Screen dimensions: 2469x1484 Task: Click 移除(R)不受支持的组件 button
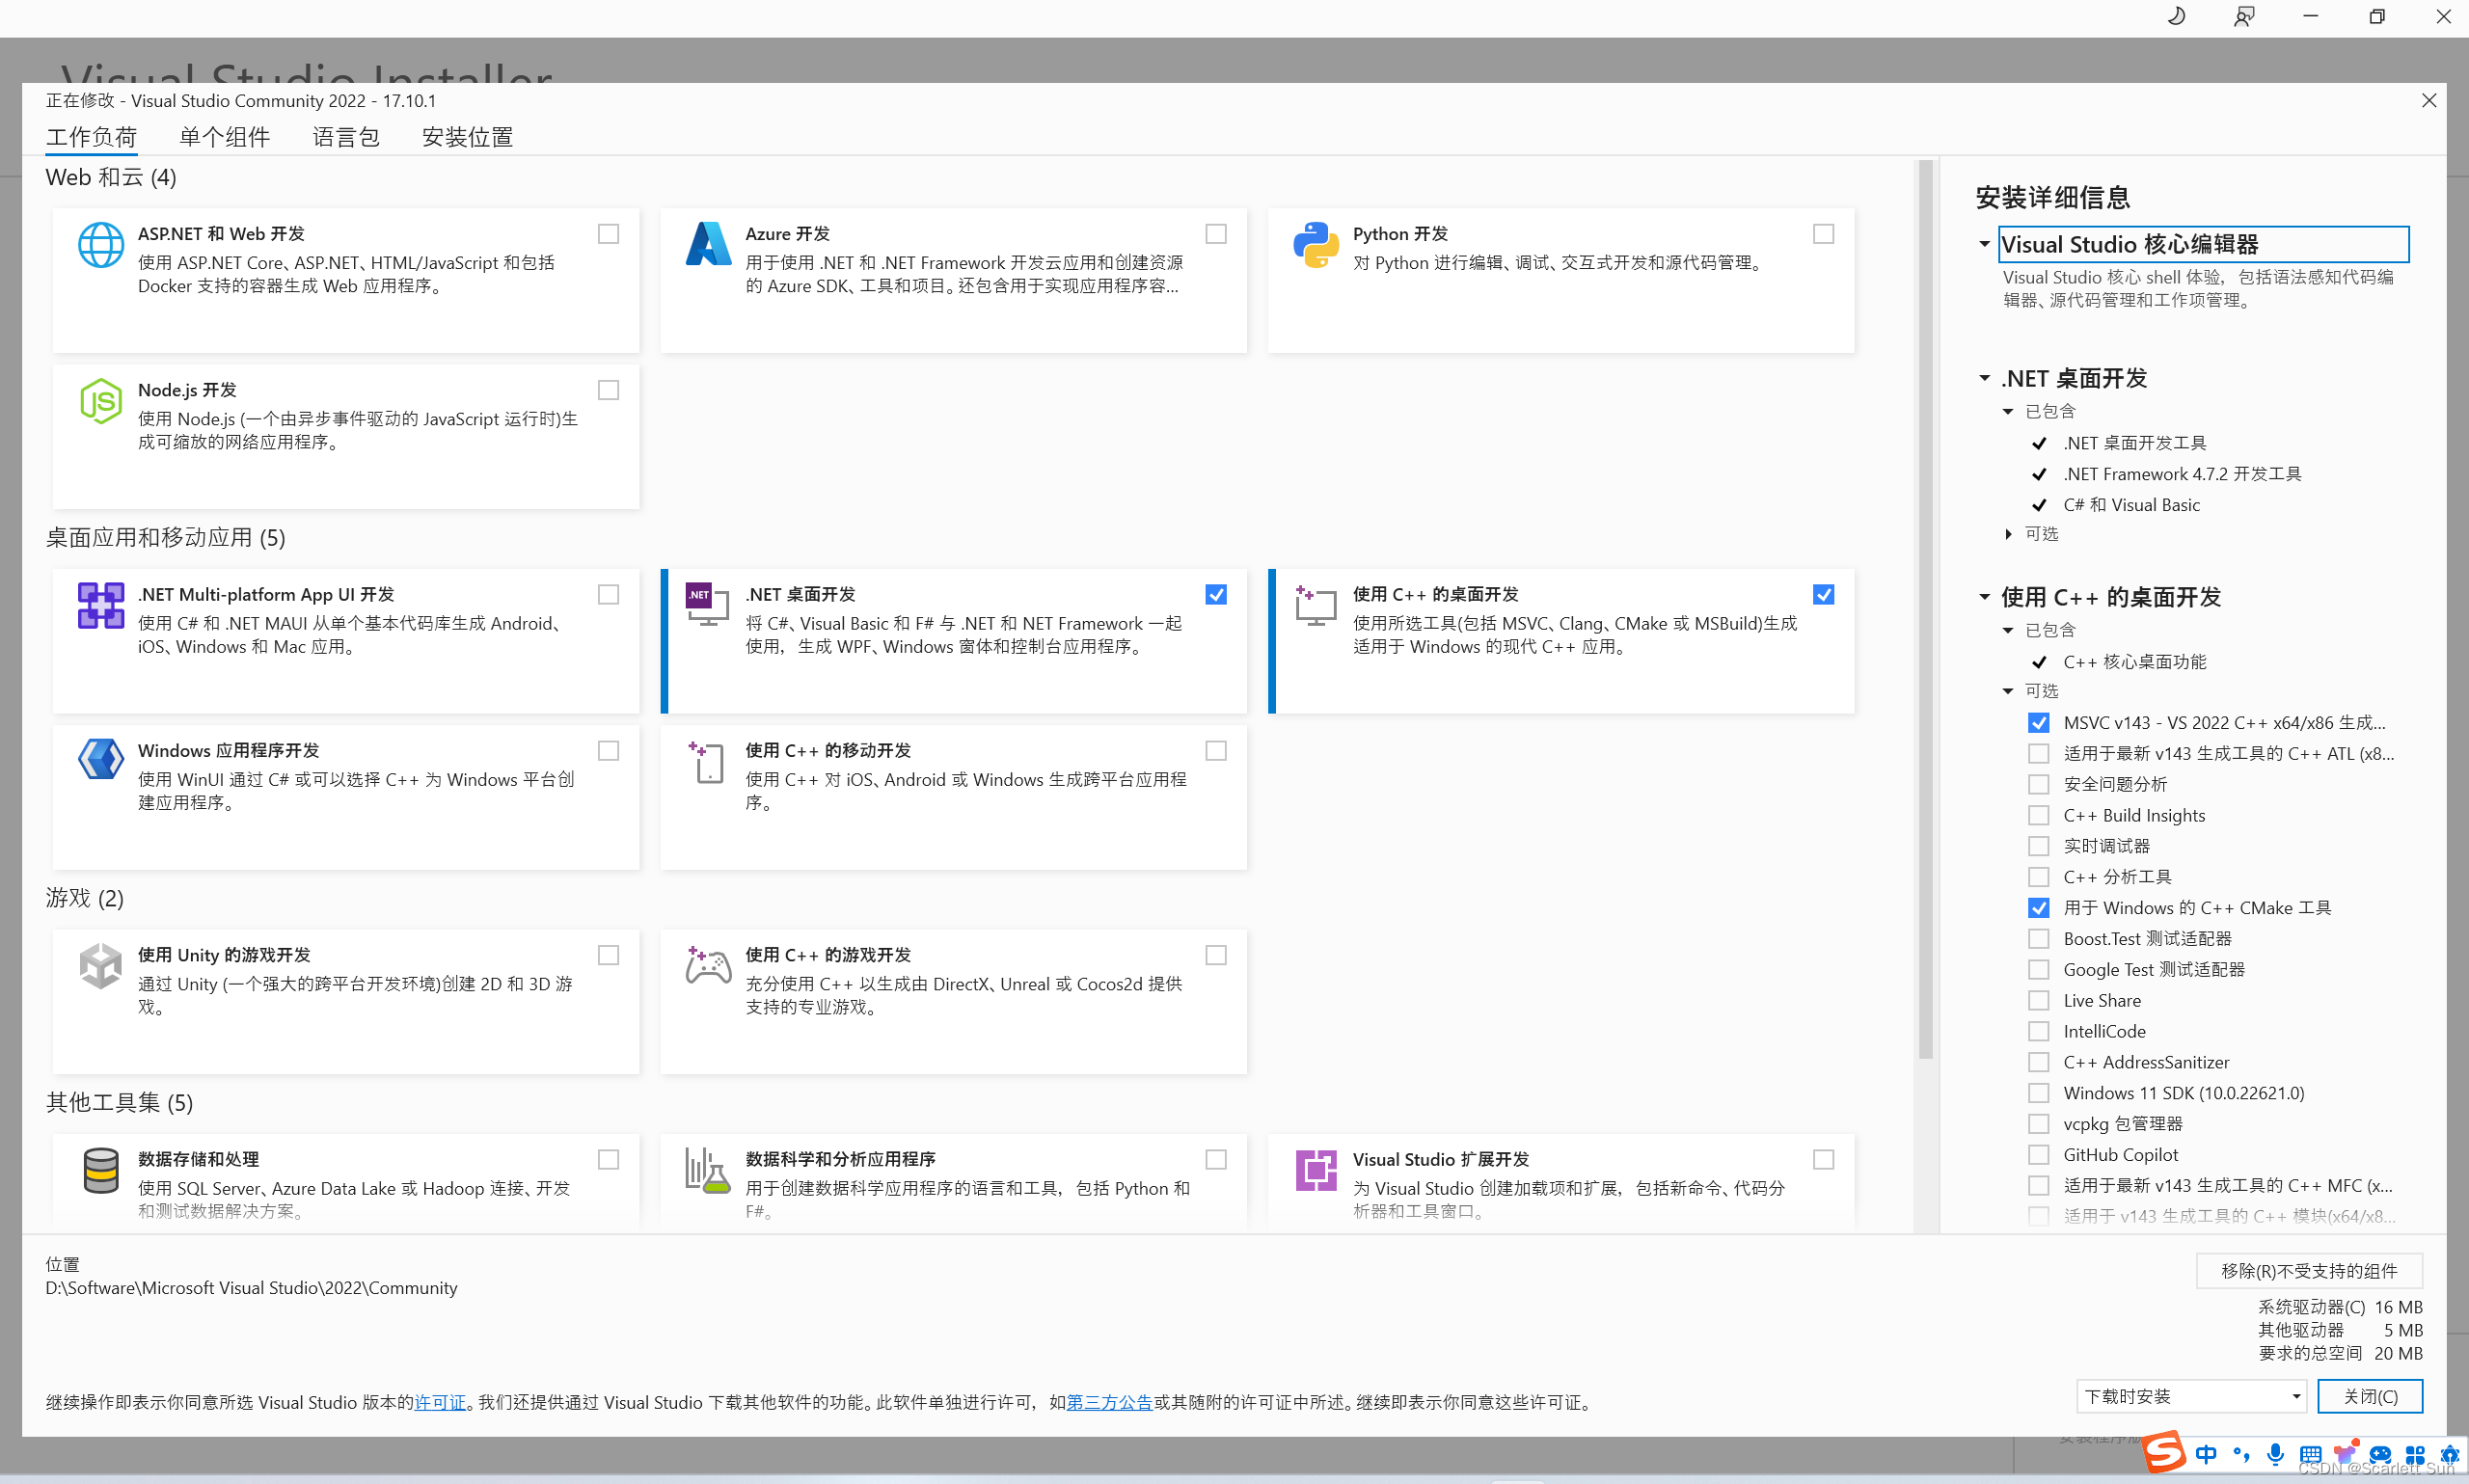[x=2309, y=1271]
